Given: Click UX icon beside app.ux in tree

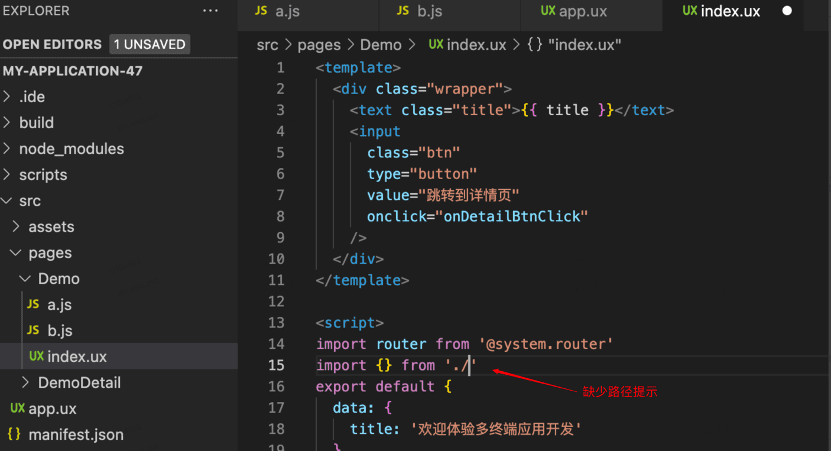Looking at the screenshot, I should tap(18, 408).
